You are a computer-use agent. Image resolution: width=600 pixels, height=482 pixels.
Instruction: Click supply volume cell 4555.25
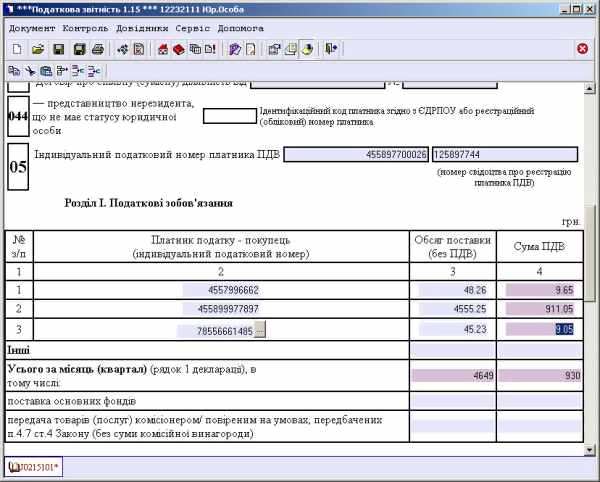453,309
